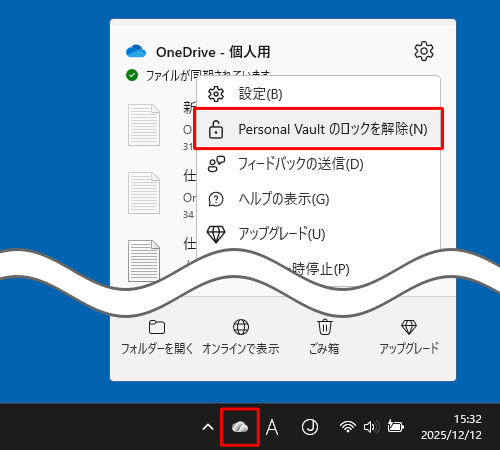This screenshot has height=450, width=500.
Task: Click フォルダーを開く button
Action: [x=157, y=337]
